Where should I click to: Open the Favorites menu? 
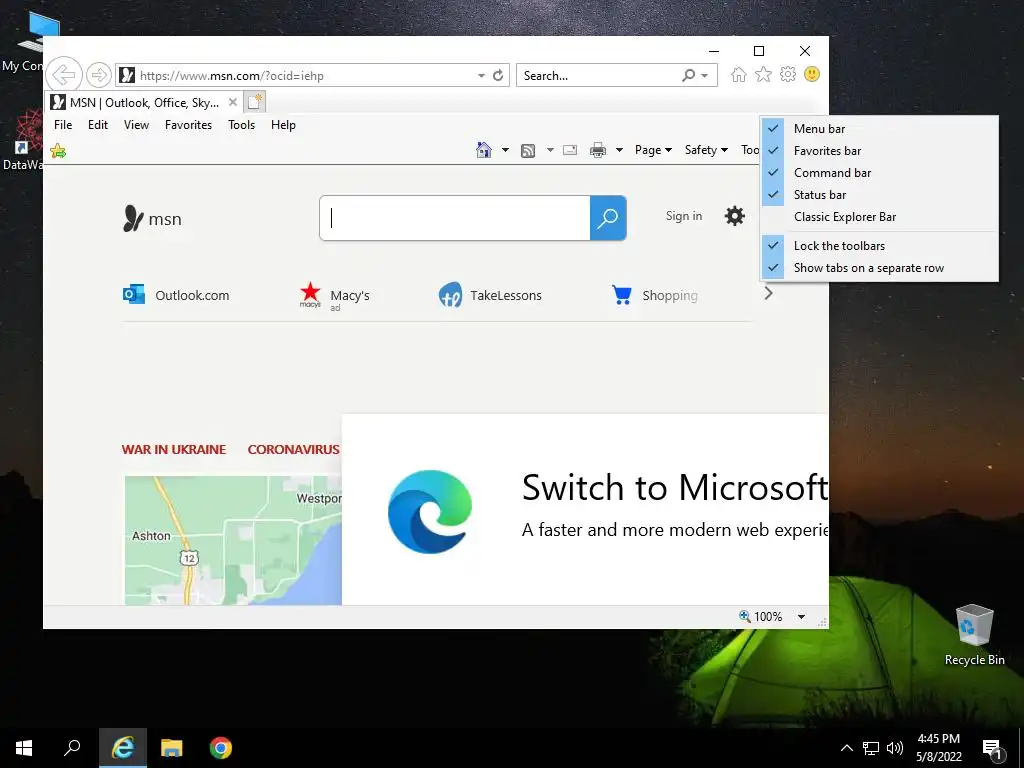coord(188,125)
